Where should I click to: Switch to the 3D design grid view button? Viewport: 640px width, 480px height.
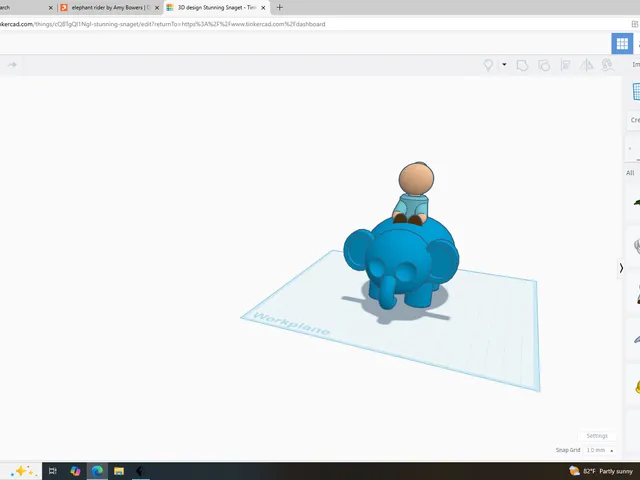click(x=622, y=43)
